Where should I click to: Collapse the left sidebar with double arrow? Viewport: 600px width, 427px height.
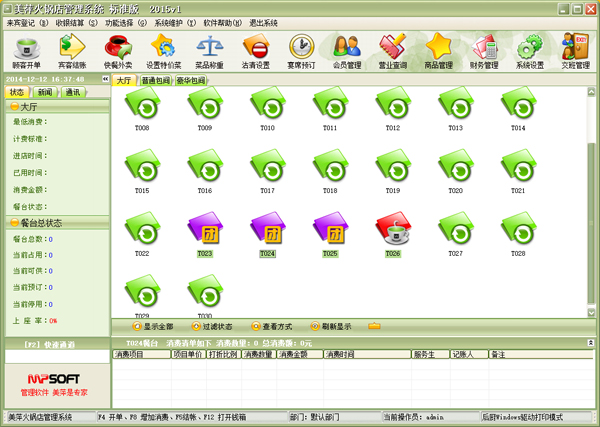pyautogui.click(x=105, y=80)
